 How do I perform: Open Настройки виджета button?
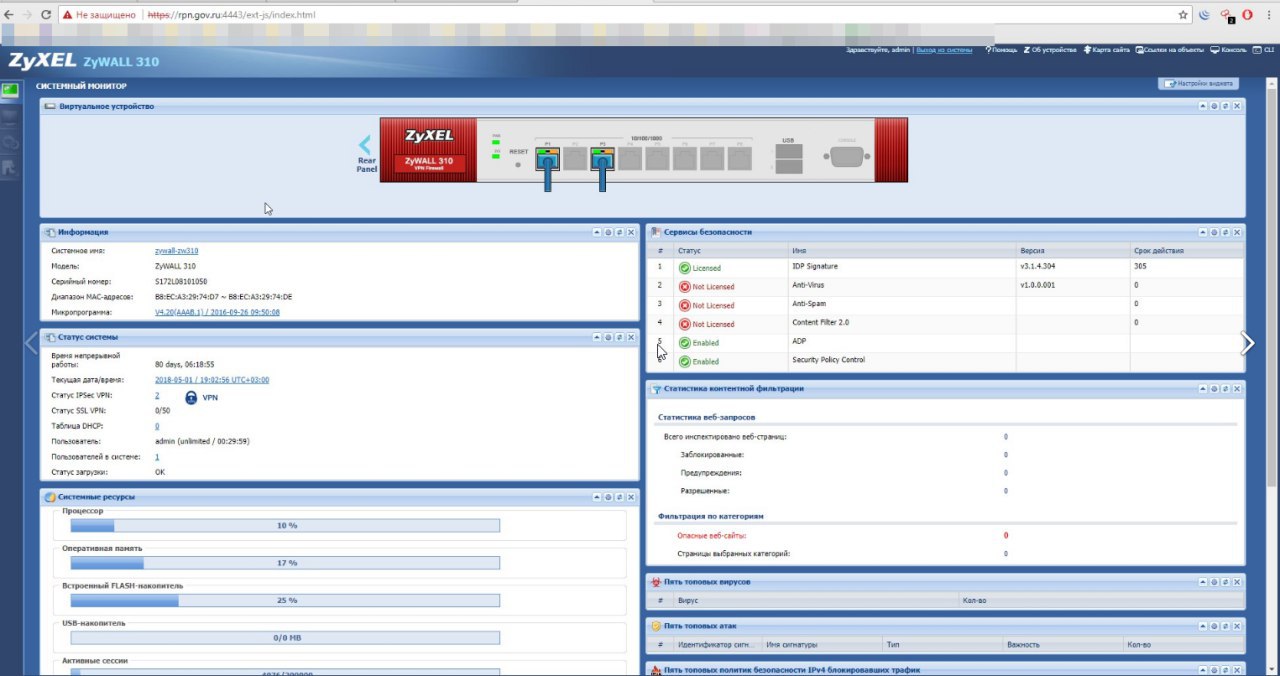[x=1199, y=84]
